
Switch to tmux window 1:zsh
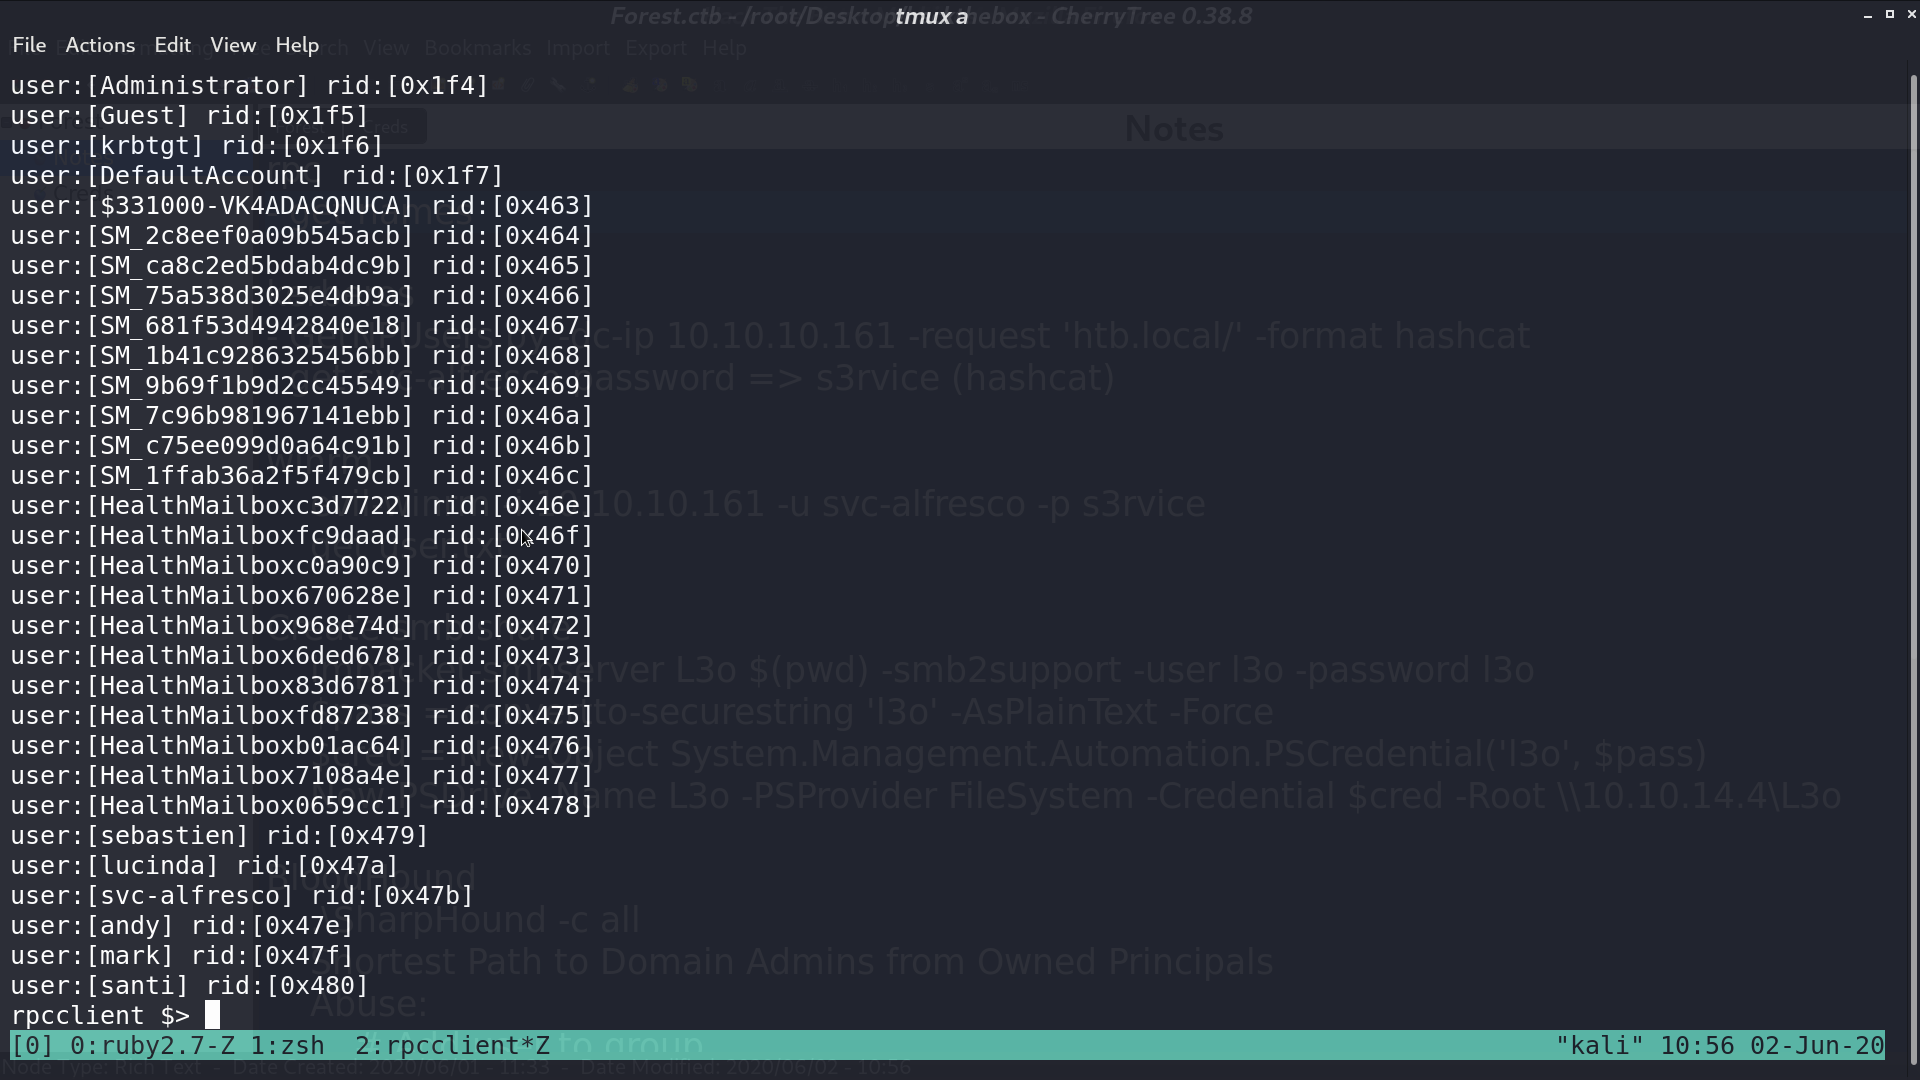(x=287, y=1046)
